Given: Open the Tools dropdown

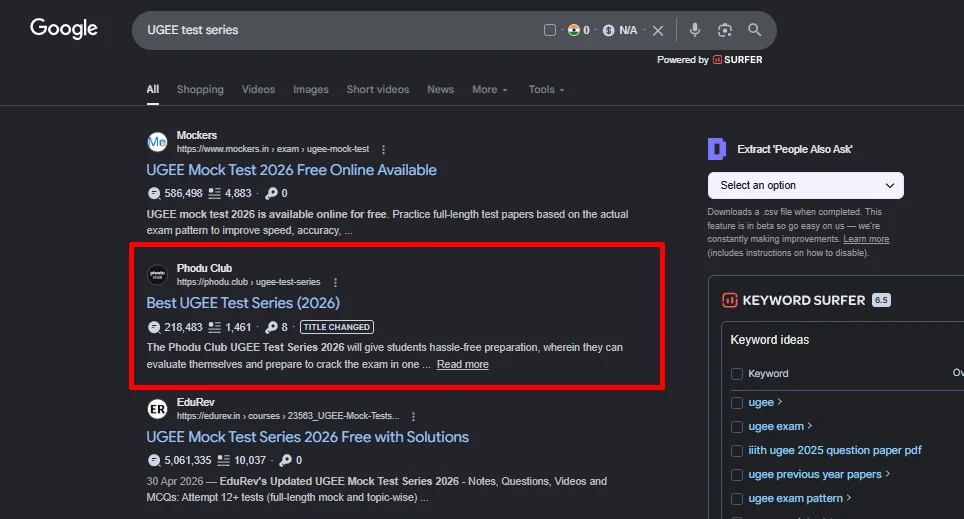Looking at the screenshot, I should (x=547, y=89).
